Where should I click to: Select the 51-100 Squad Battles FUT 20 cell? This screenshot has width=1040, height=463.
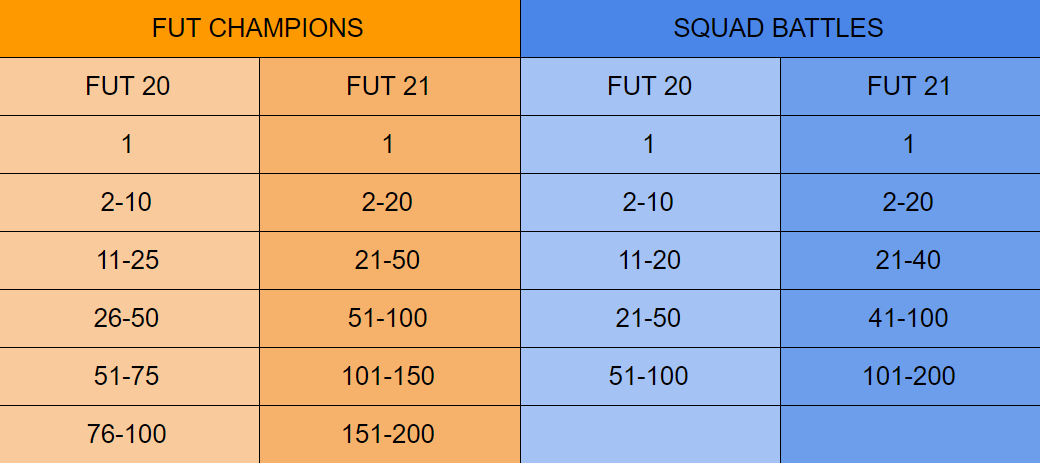tap(650, 377)
